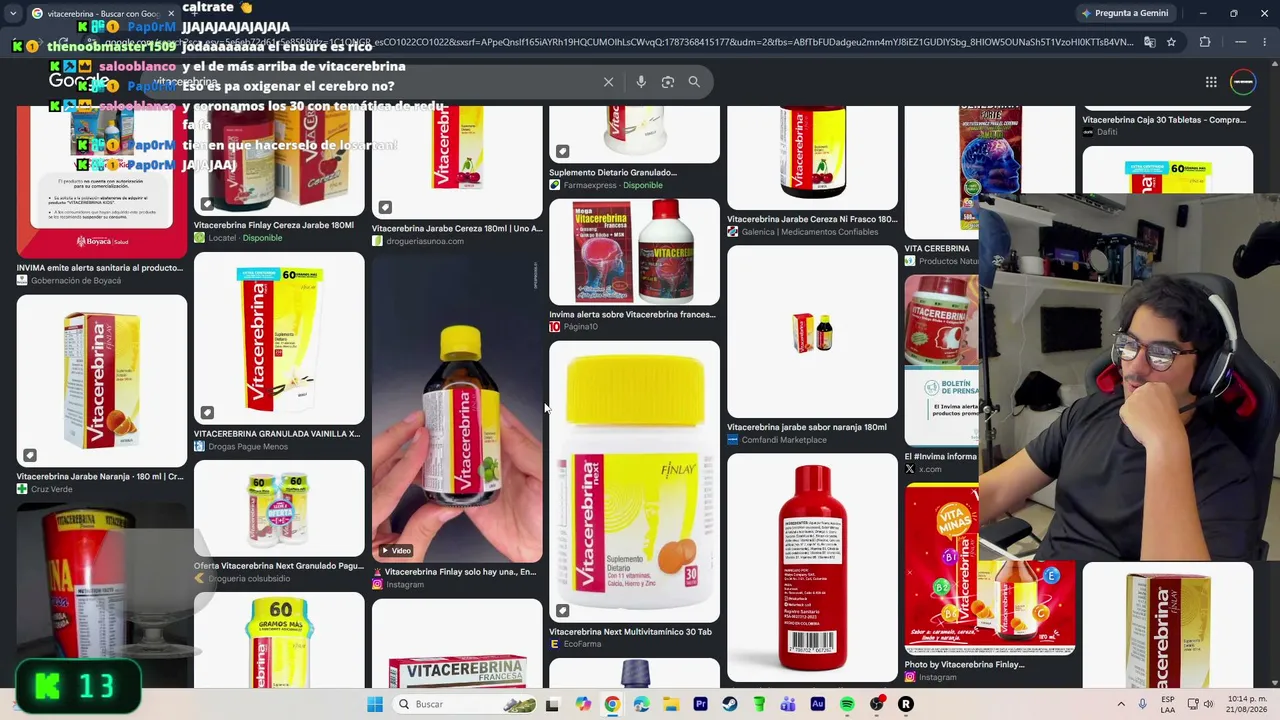The width and height of the screenshot is (1280, 720).
Task: Open the tab list dropdown arrow
Action: pyautogui.click(x=13, y=14)
